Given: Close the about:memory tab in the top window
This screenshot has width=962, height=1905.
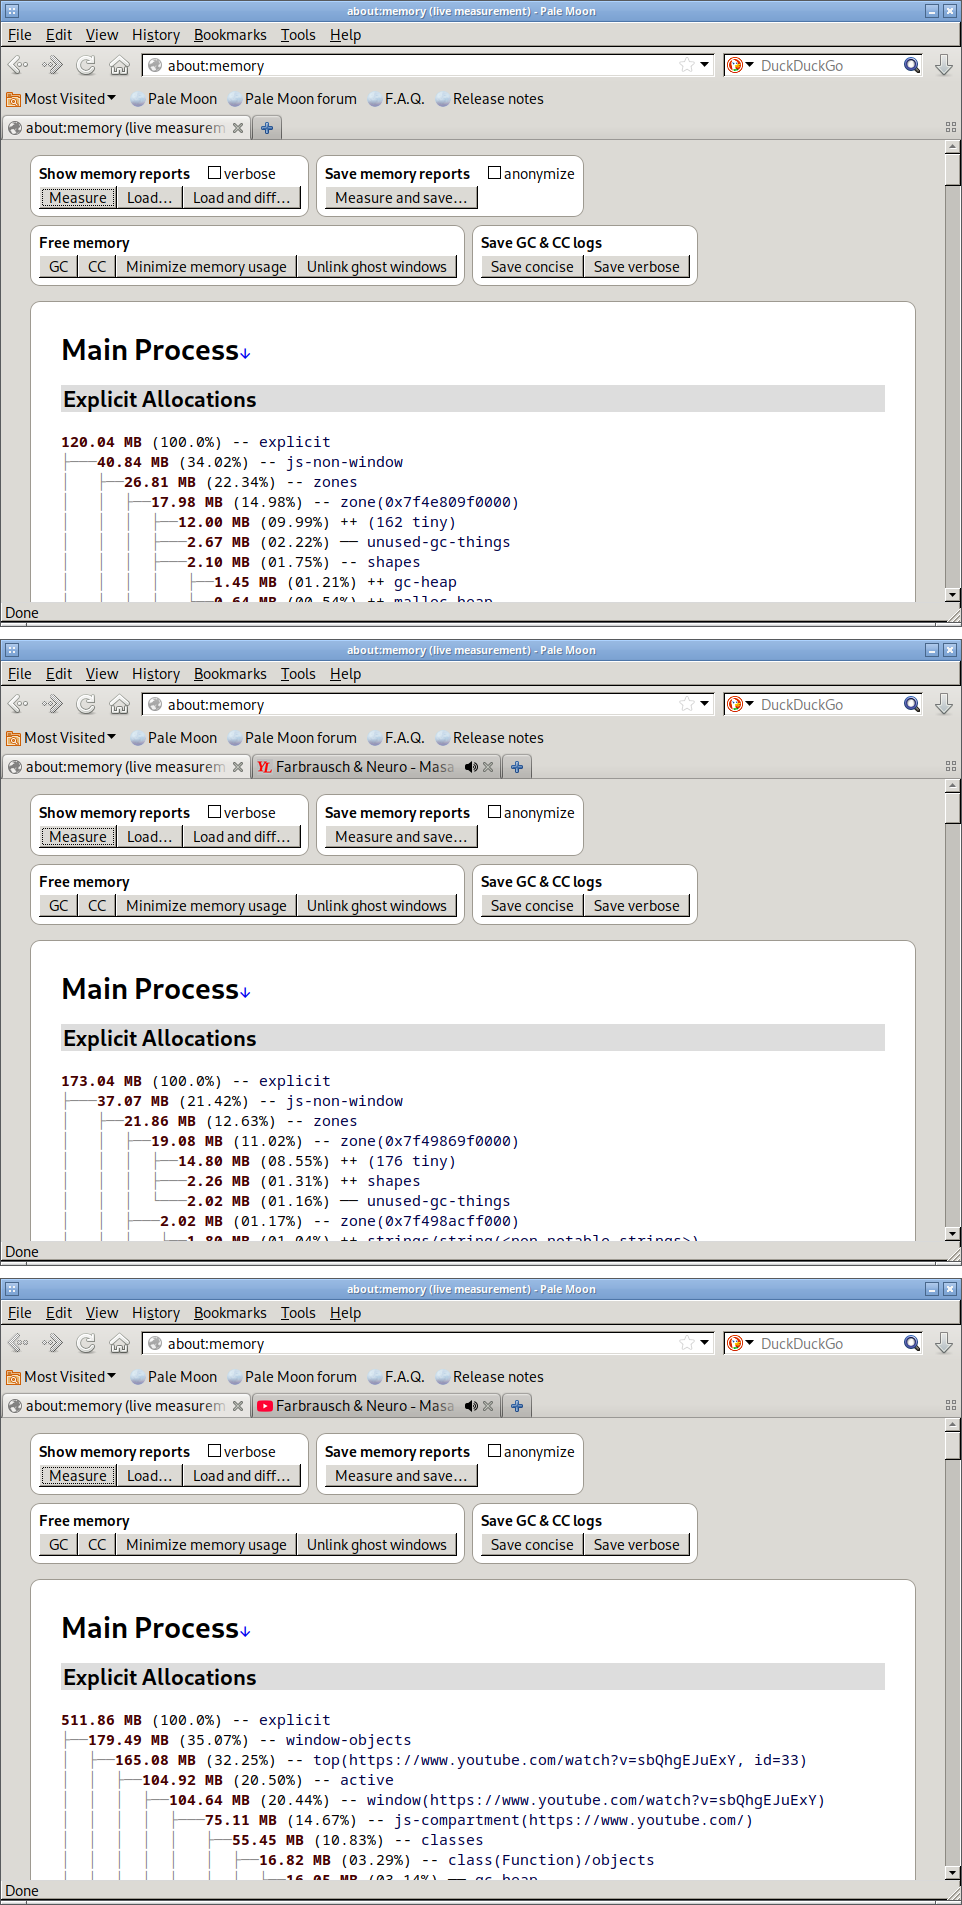Looking at the screenshot, I should pos(238,128).
